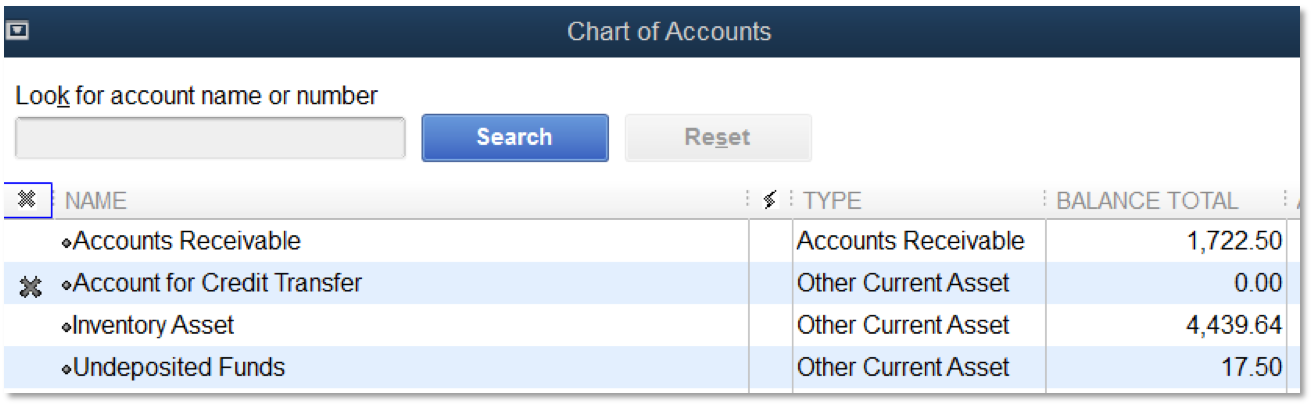Click the 17.50 balance cell
The width and height of the screenshot is (1312, 404).
(1250, 368)
